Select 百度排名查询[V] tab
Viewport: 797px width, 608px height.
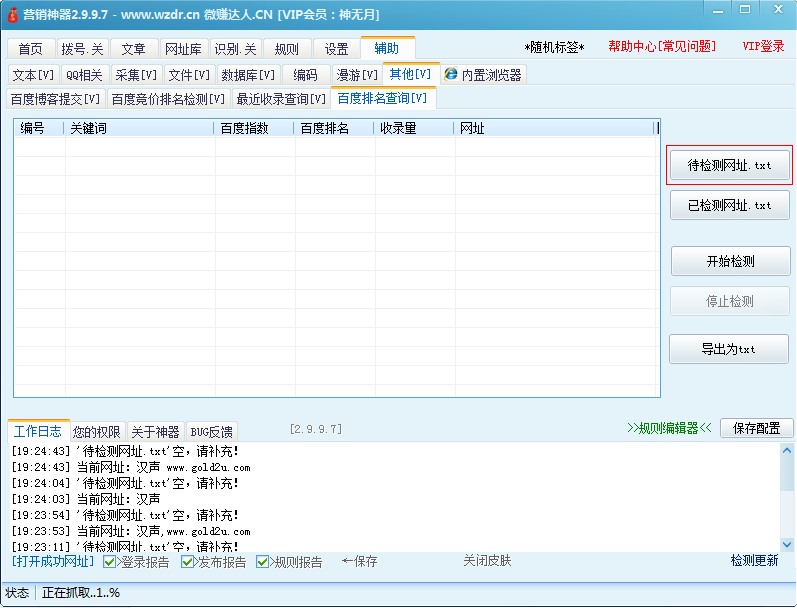tap(382, 98)
